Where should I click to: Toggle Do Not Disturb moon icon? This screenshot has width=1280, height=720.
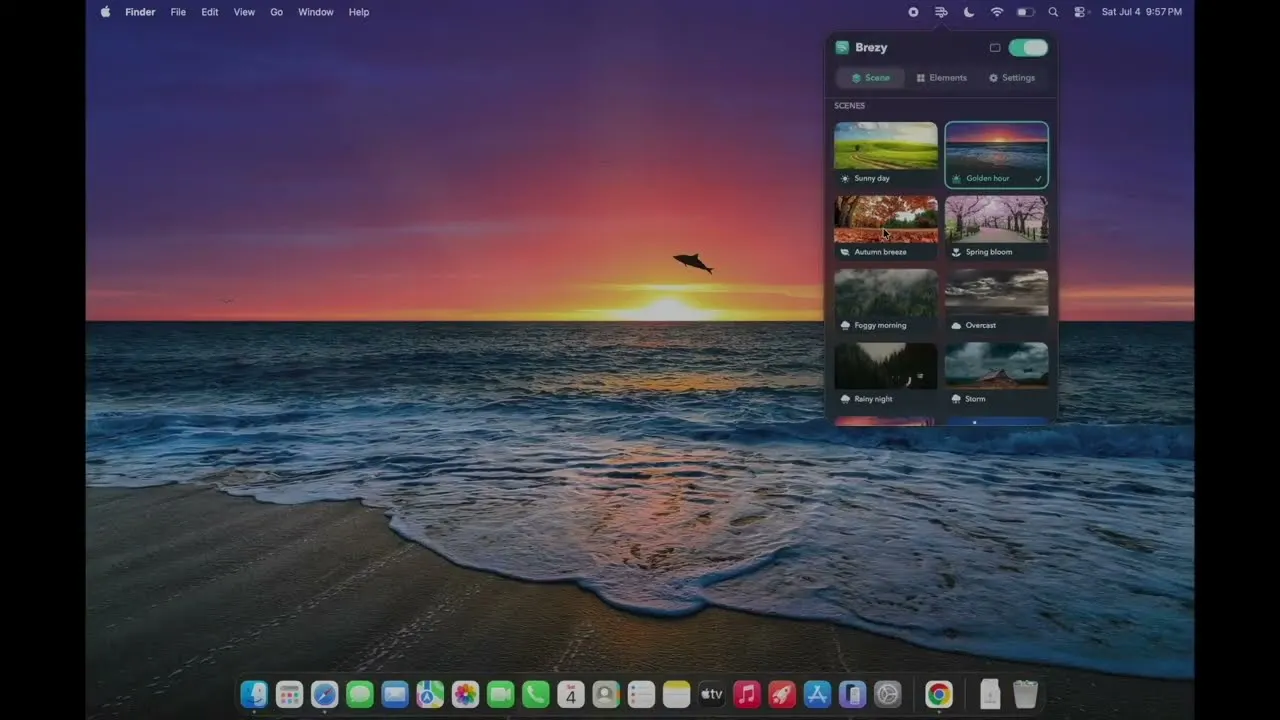(969, 12)
